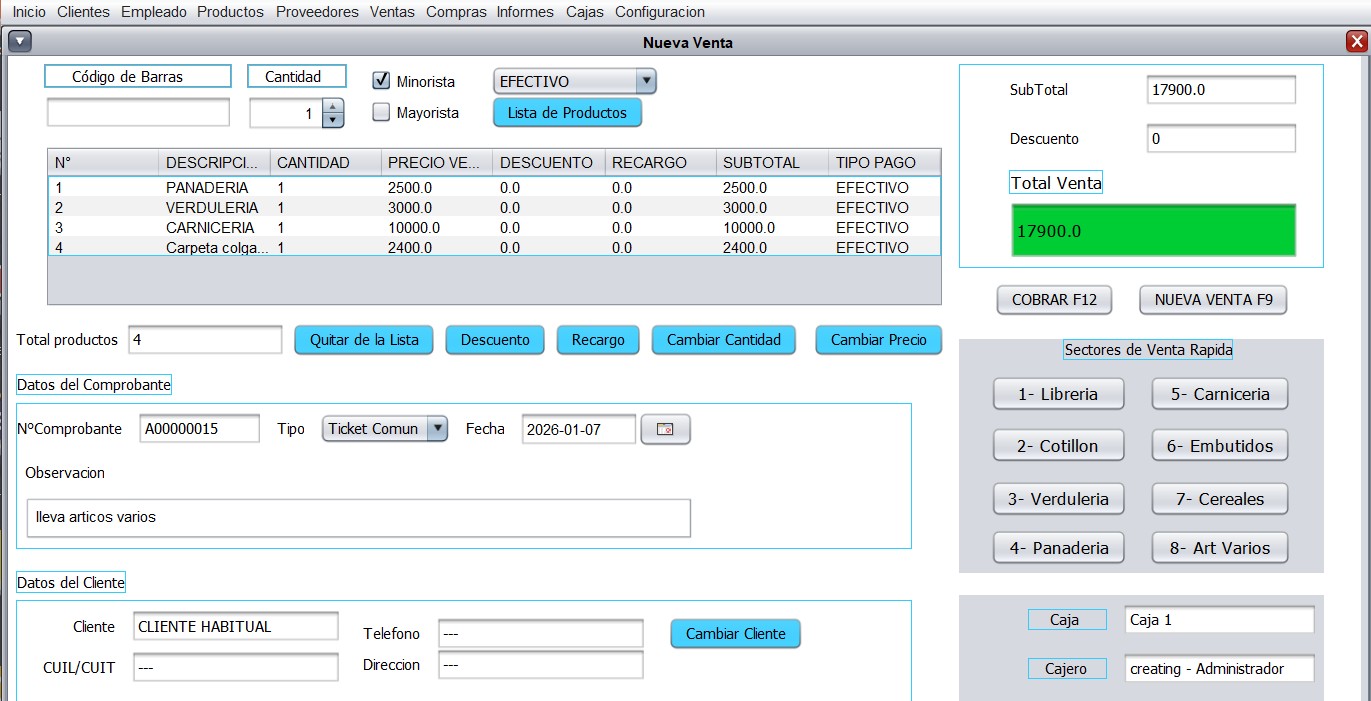Click Quitar de la Lista button

pos(364,340)
